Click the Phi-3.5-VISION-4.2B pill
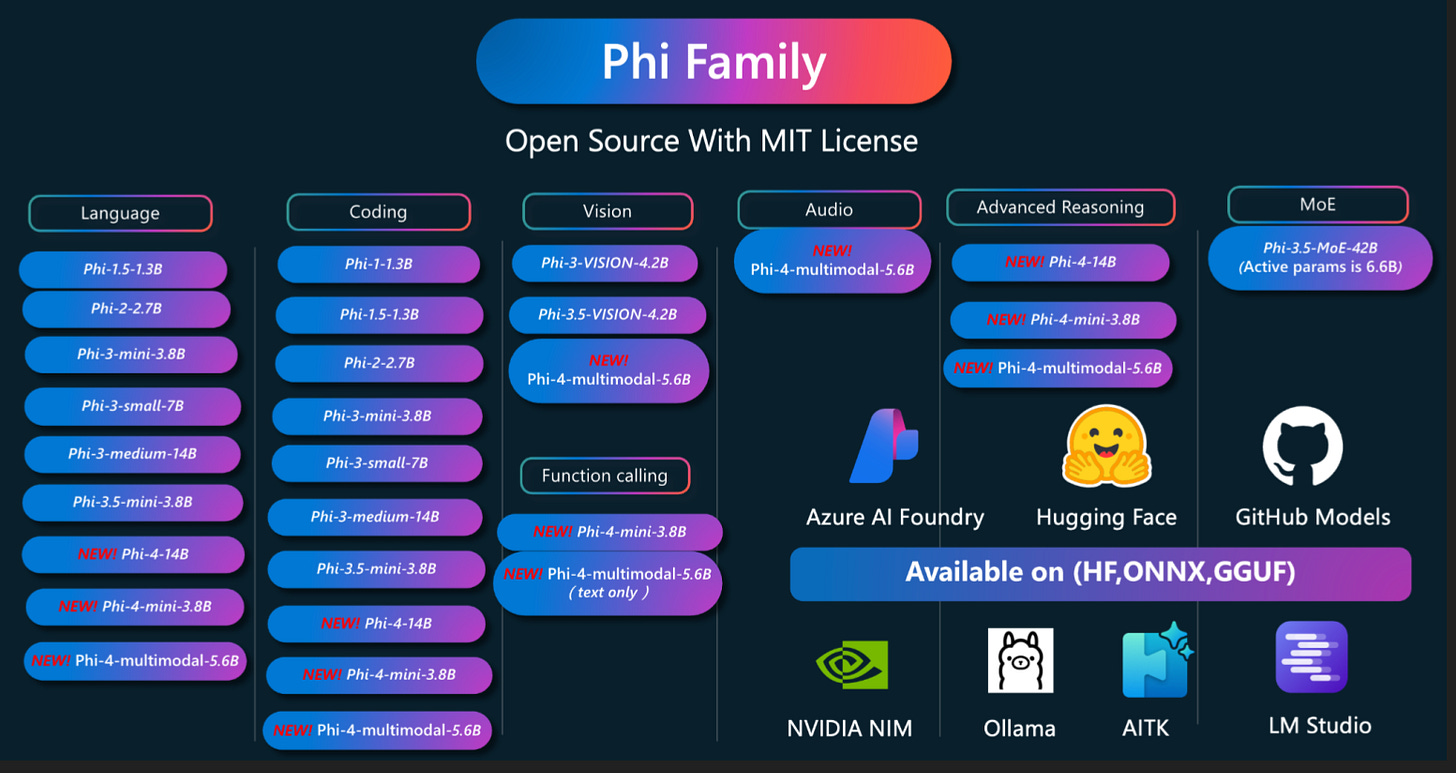The image size is (1456, 773). tap(607, 315)
